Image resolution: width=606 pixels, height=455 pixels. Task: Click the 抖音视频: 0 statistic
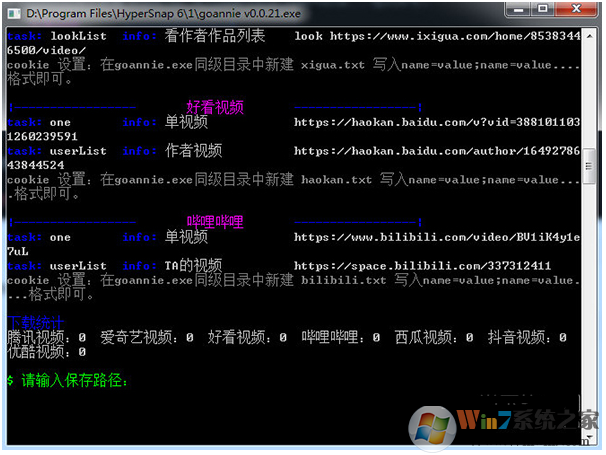click(527, 337)
